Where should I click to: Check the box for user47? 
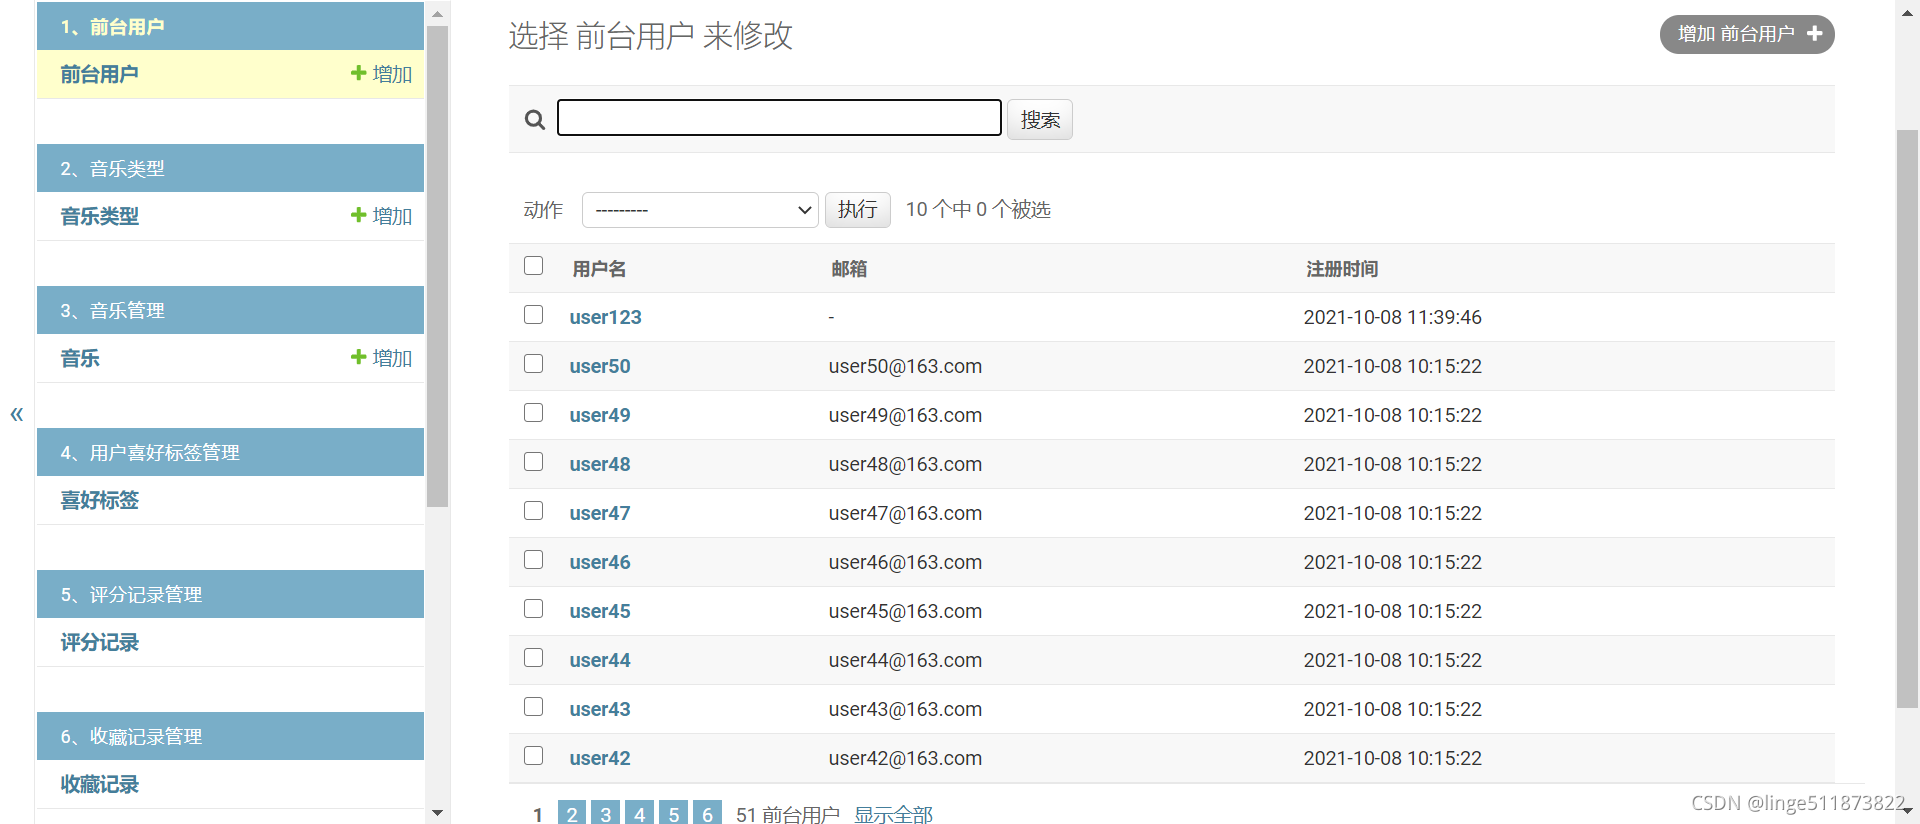[534, 511]
